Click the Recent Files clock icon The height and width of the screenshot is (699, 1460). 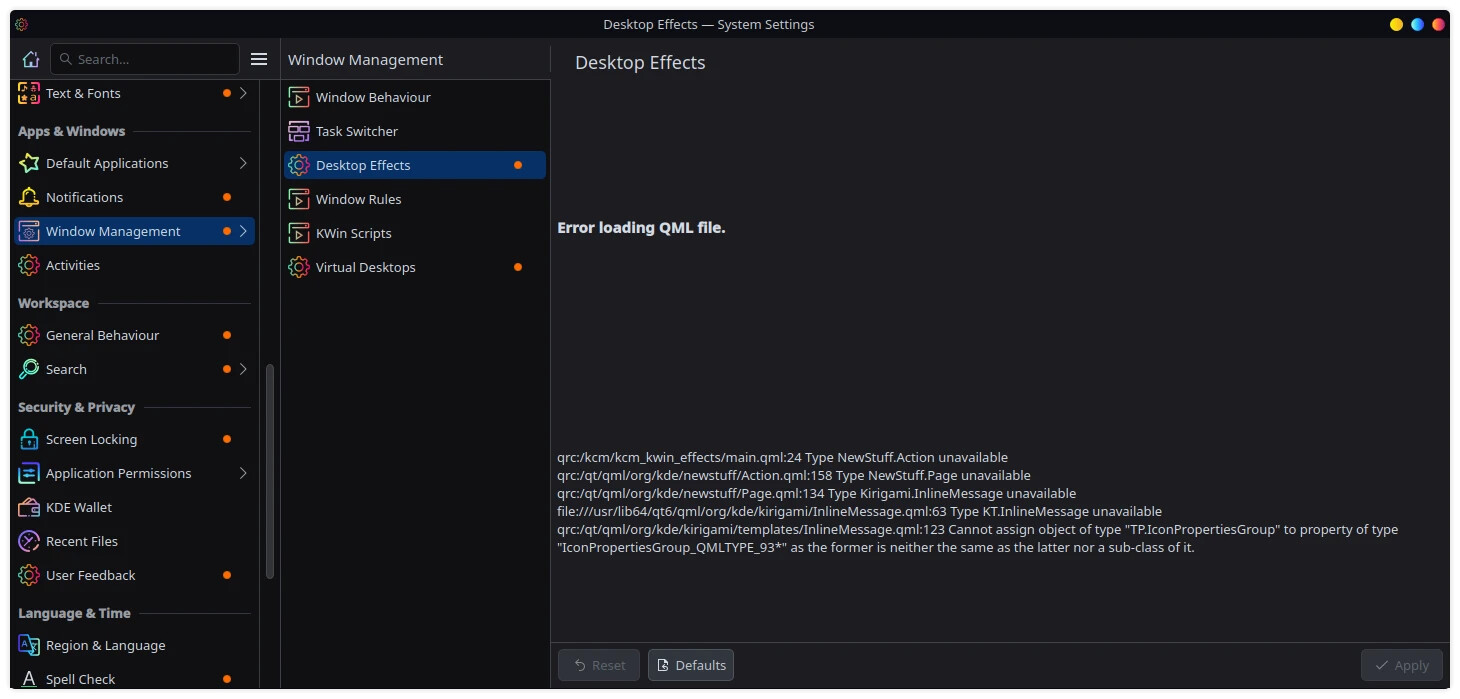coord(29,541)
